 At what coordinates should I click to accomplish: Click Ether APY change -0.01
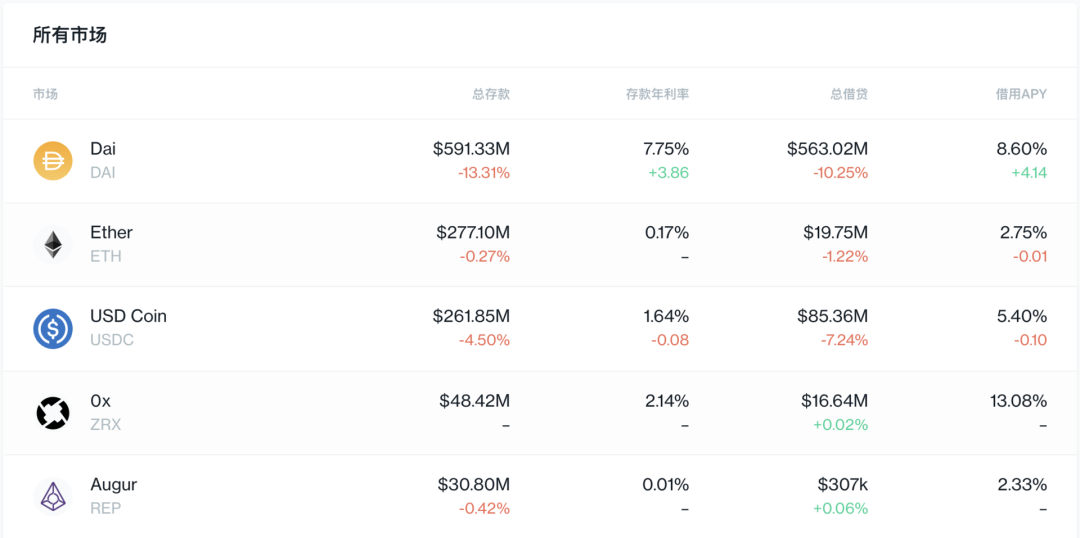click(x=1030, y=257)
